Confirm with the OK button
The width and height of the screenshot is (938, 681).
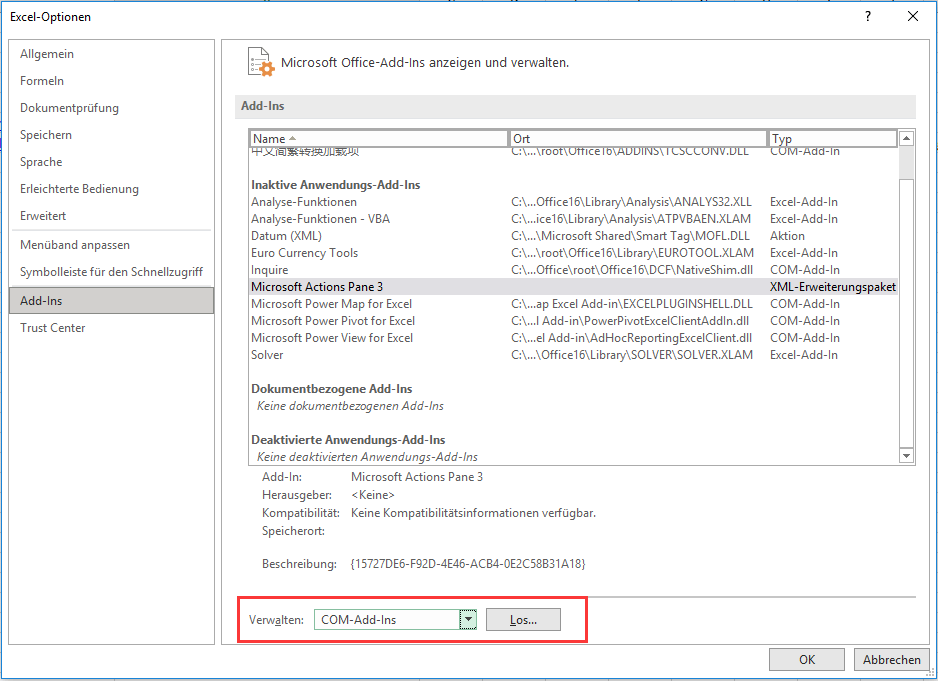806,659
